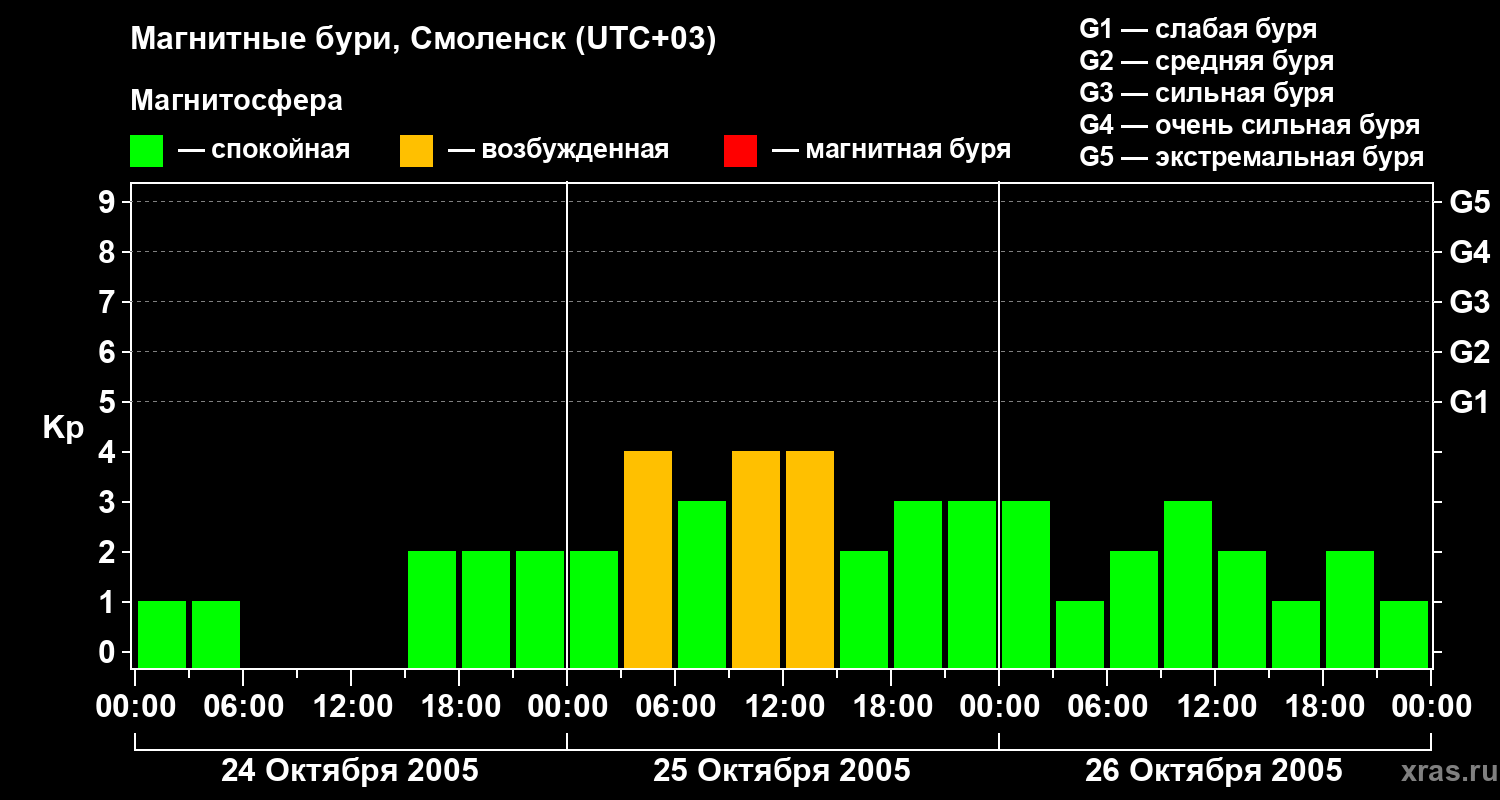Click the '26 Октября 2005' date label

tap(1214, 770)
